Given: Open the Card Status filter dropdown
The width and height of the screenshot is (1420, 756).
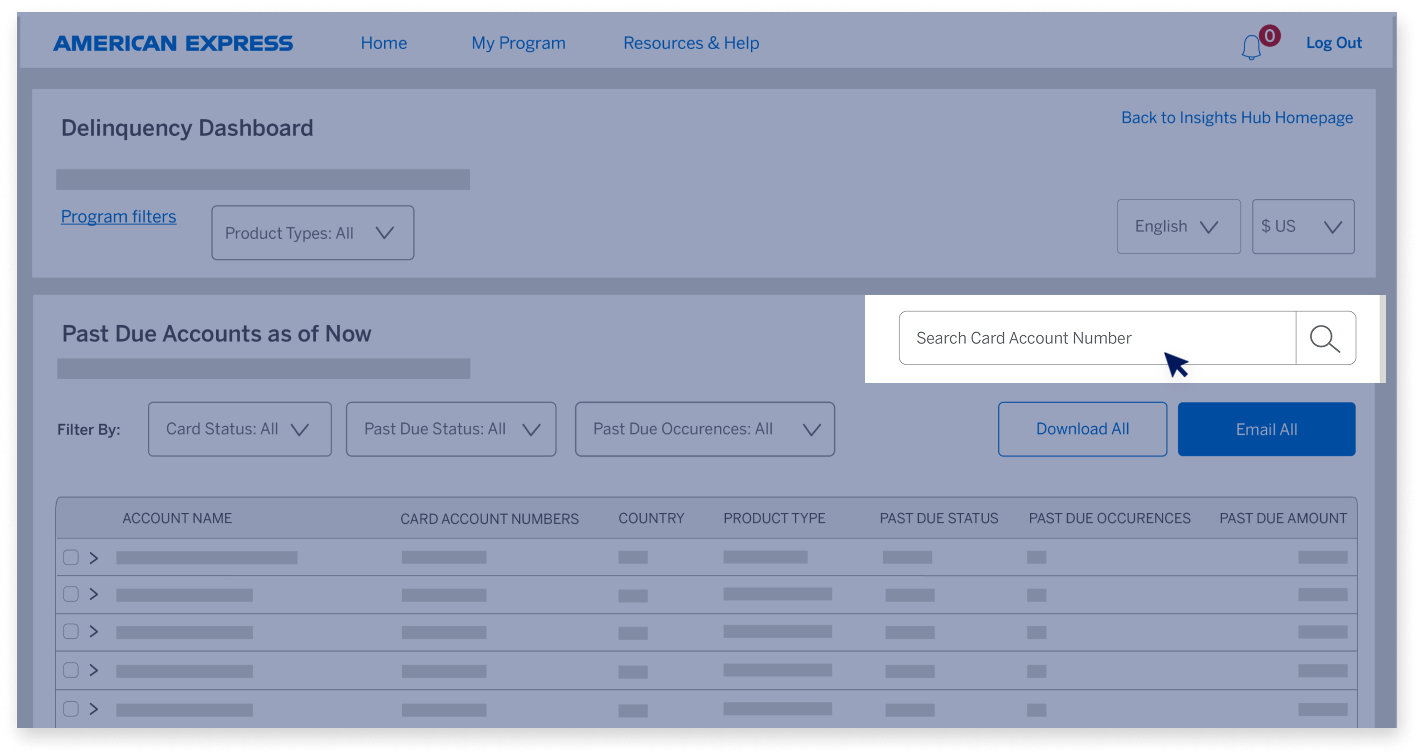Looking at the screenshot, I should (239, 429).
